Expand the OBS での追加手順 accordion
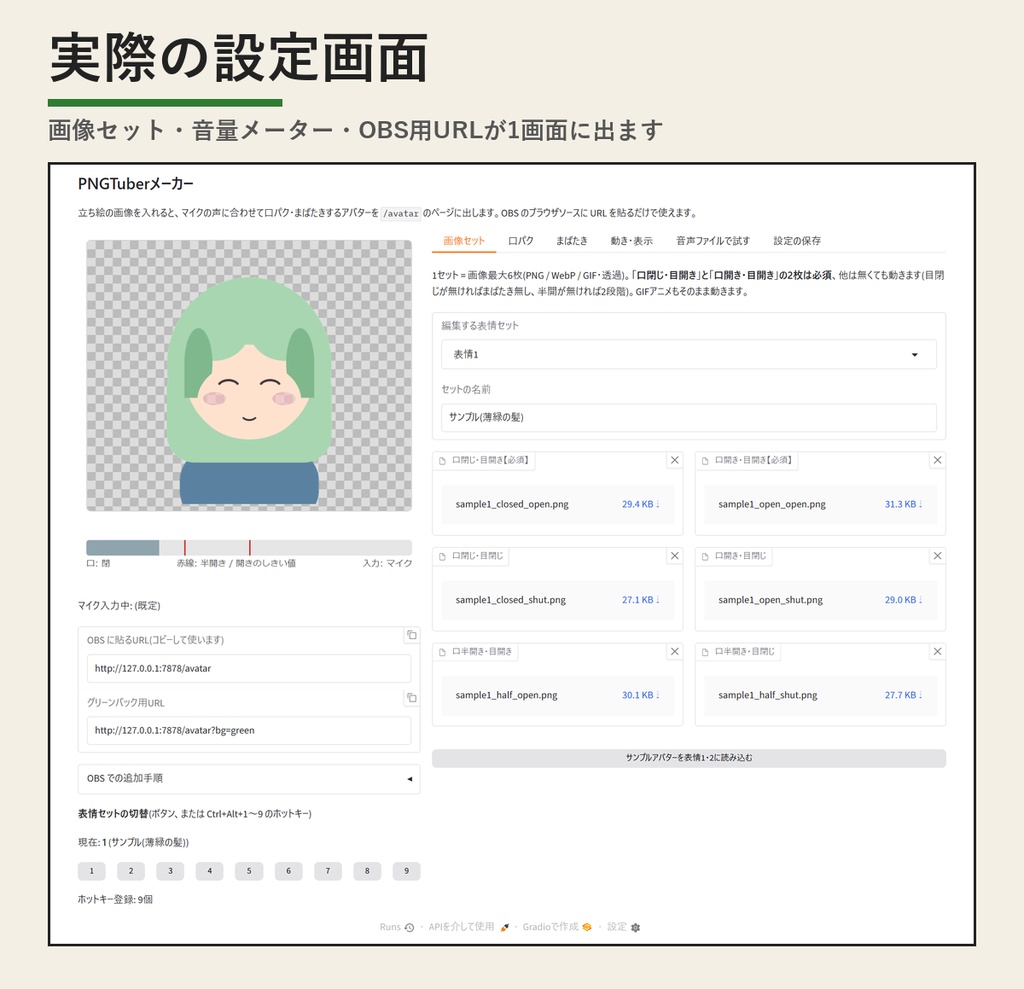 tap(249, 779)
